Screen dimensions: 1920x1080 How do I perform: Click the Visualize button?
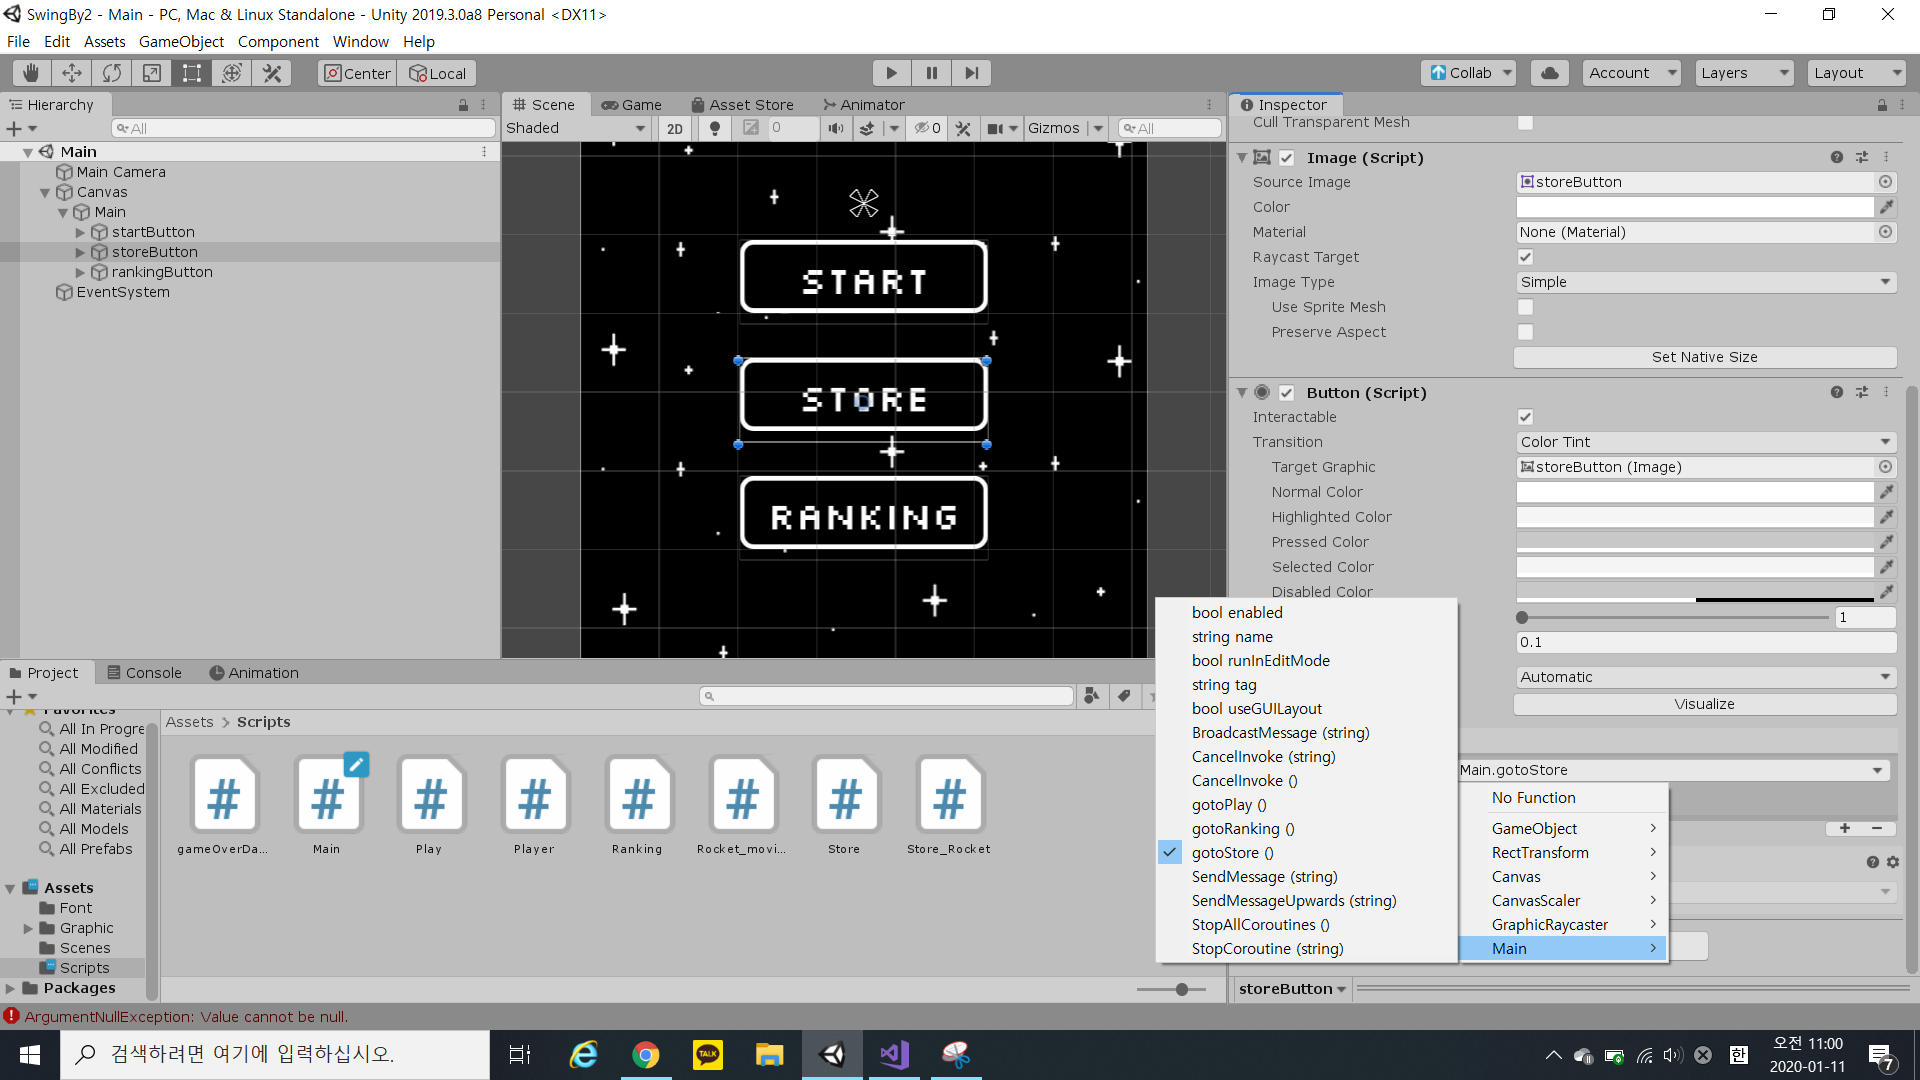pyautogui.click(x=1704, y=704)
